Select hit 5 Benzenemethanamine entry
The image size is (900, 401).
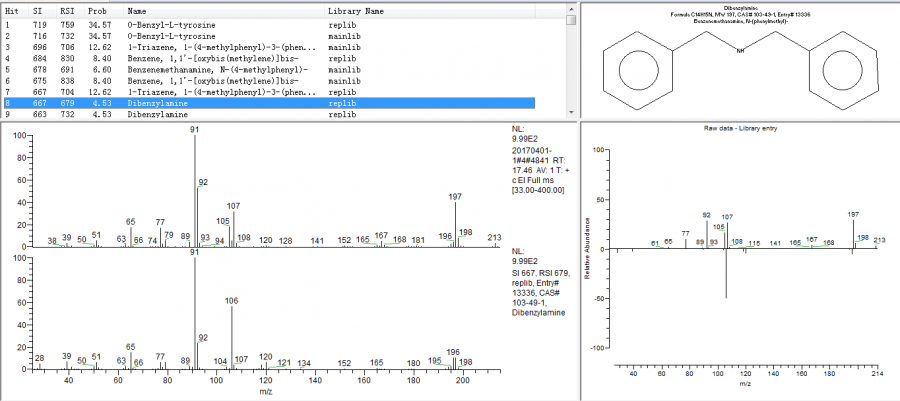pos(180,69)
